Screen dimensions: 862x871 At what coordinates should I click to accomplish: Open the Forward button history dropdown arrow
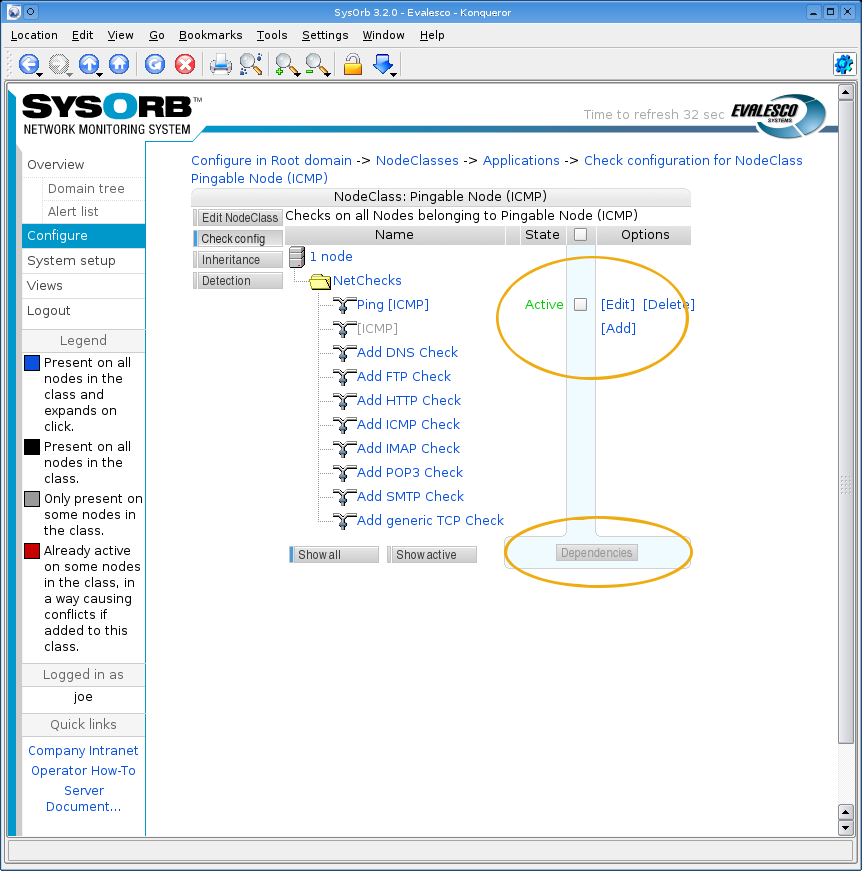(69, 74)
